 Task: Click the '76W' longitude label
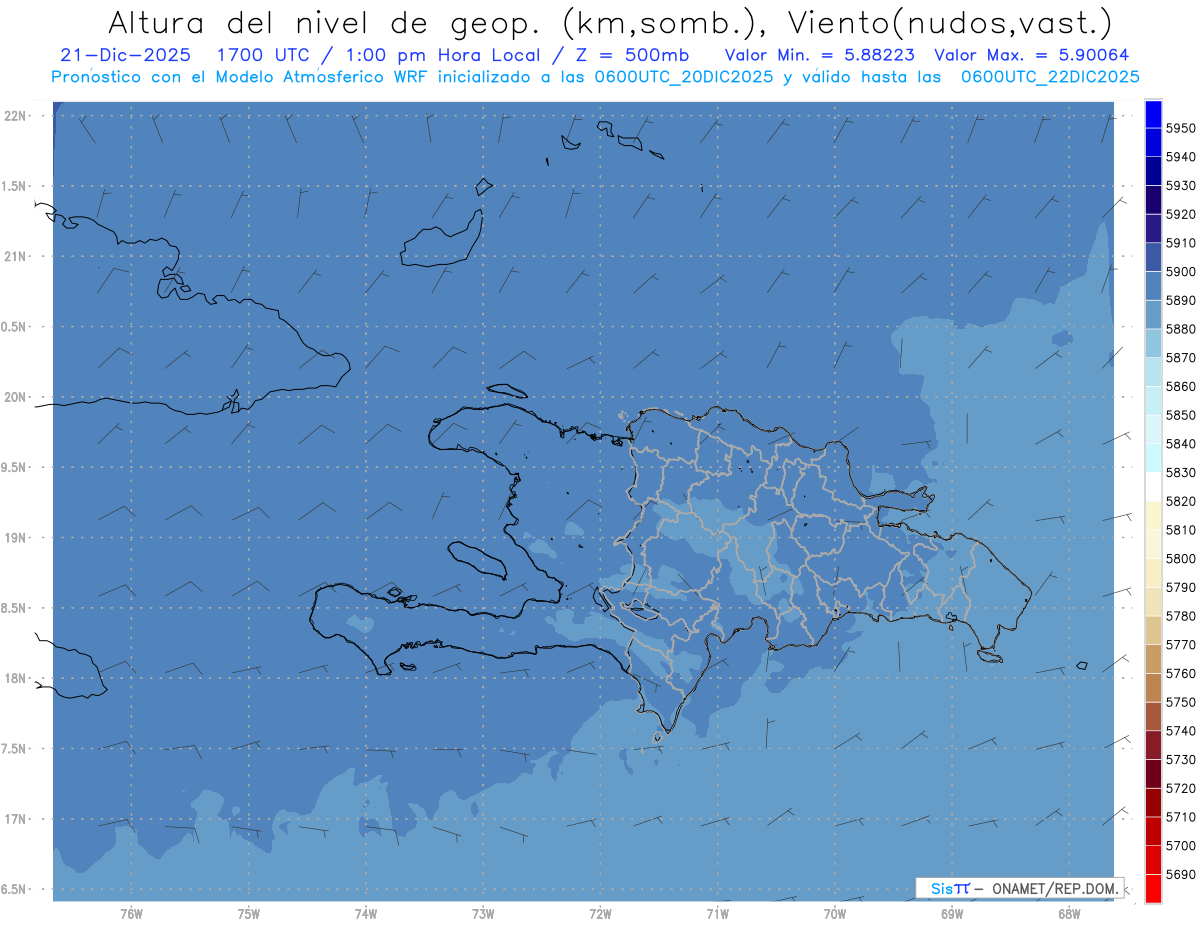pos(131,913)
